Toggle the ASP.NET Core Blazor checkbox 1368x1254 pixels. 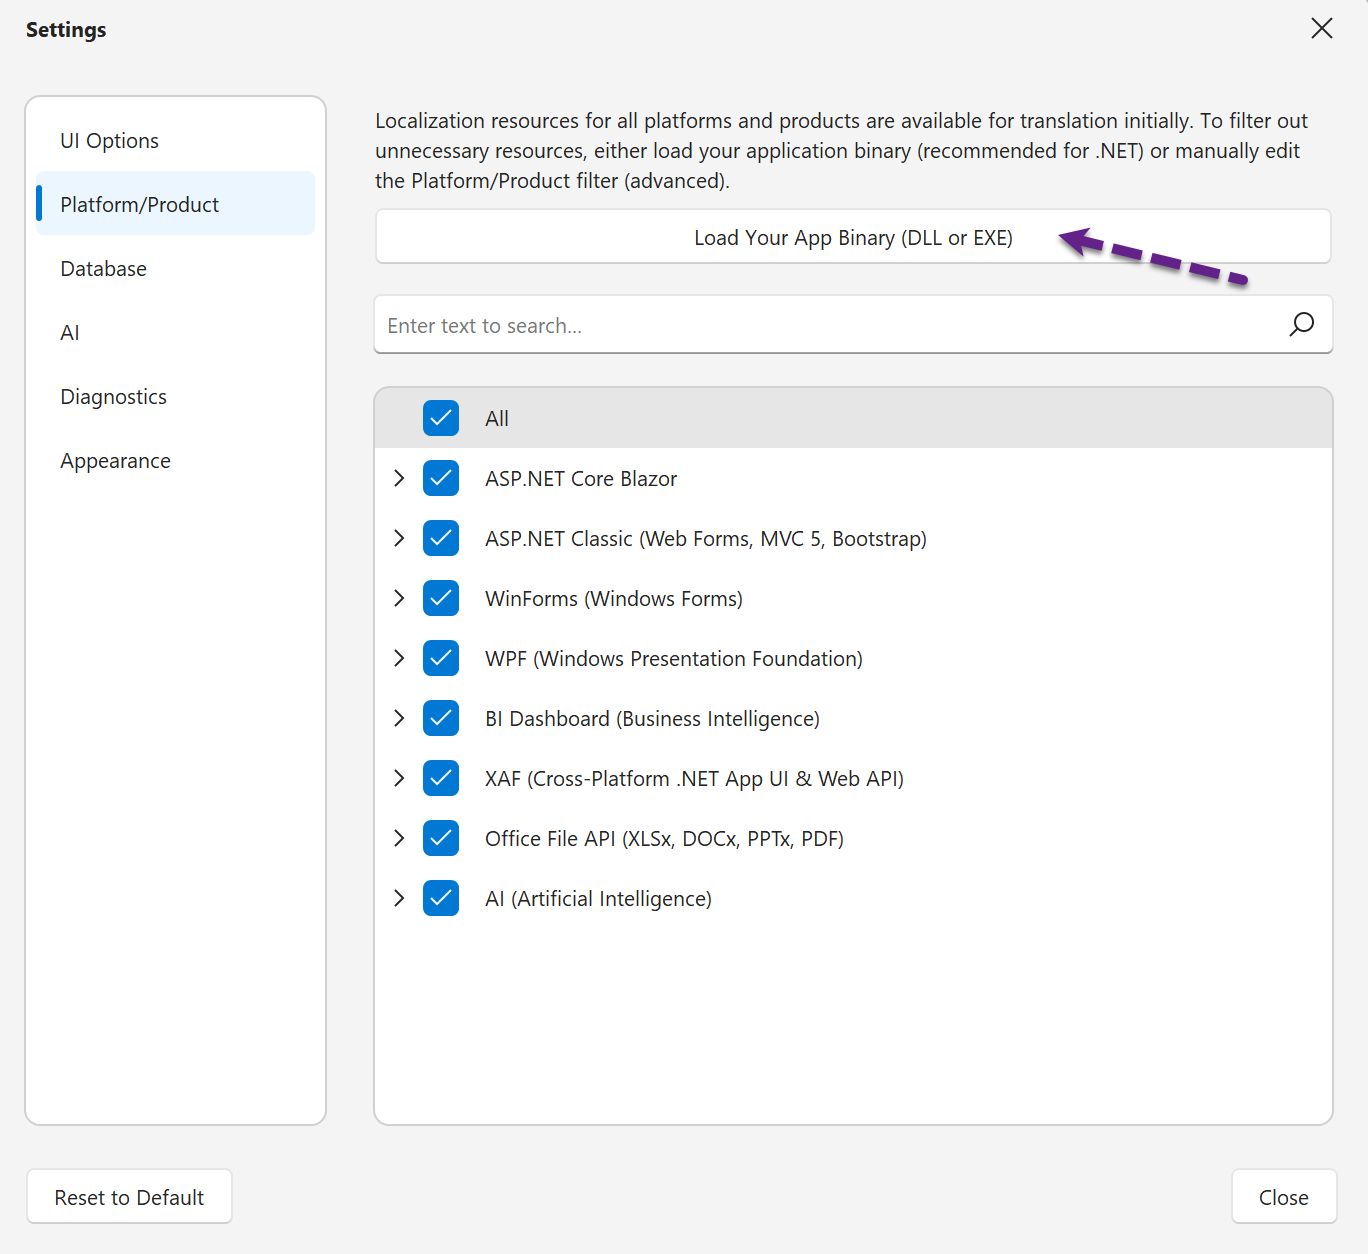pyautogui.click(x=441, y=478)
